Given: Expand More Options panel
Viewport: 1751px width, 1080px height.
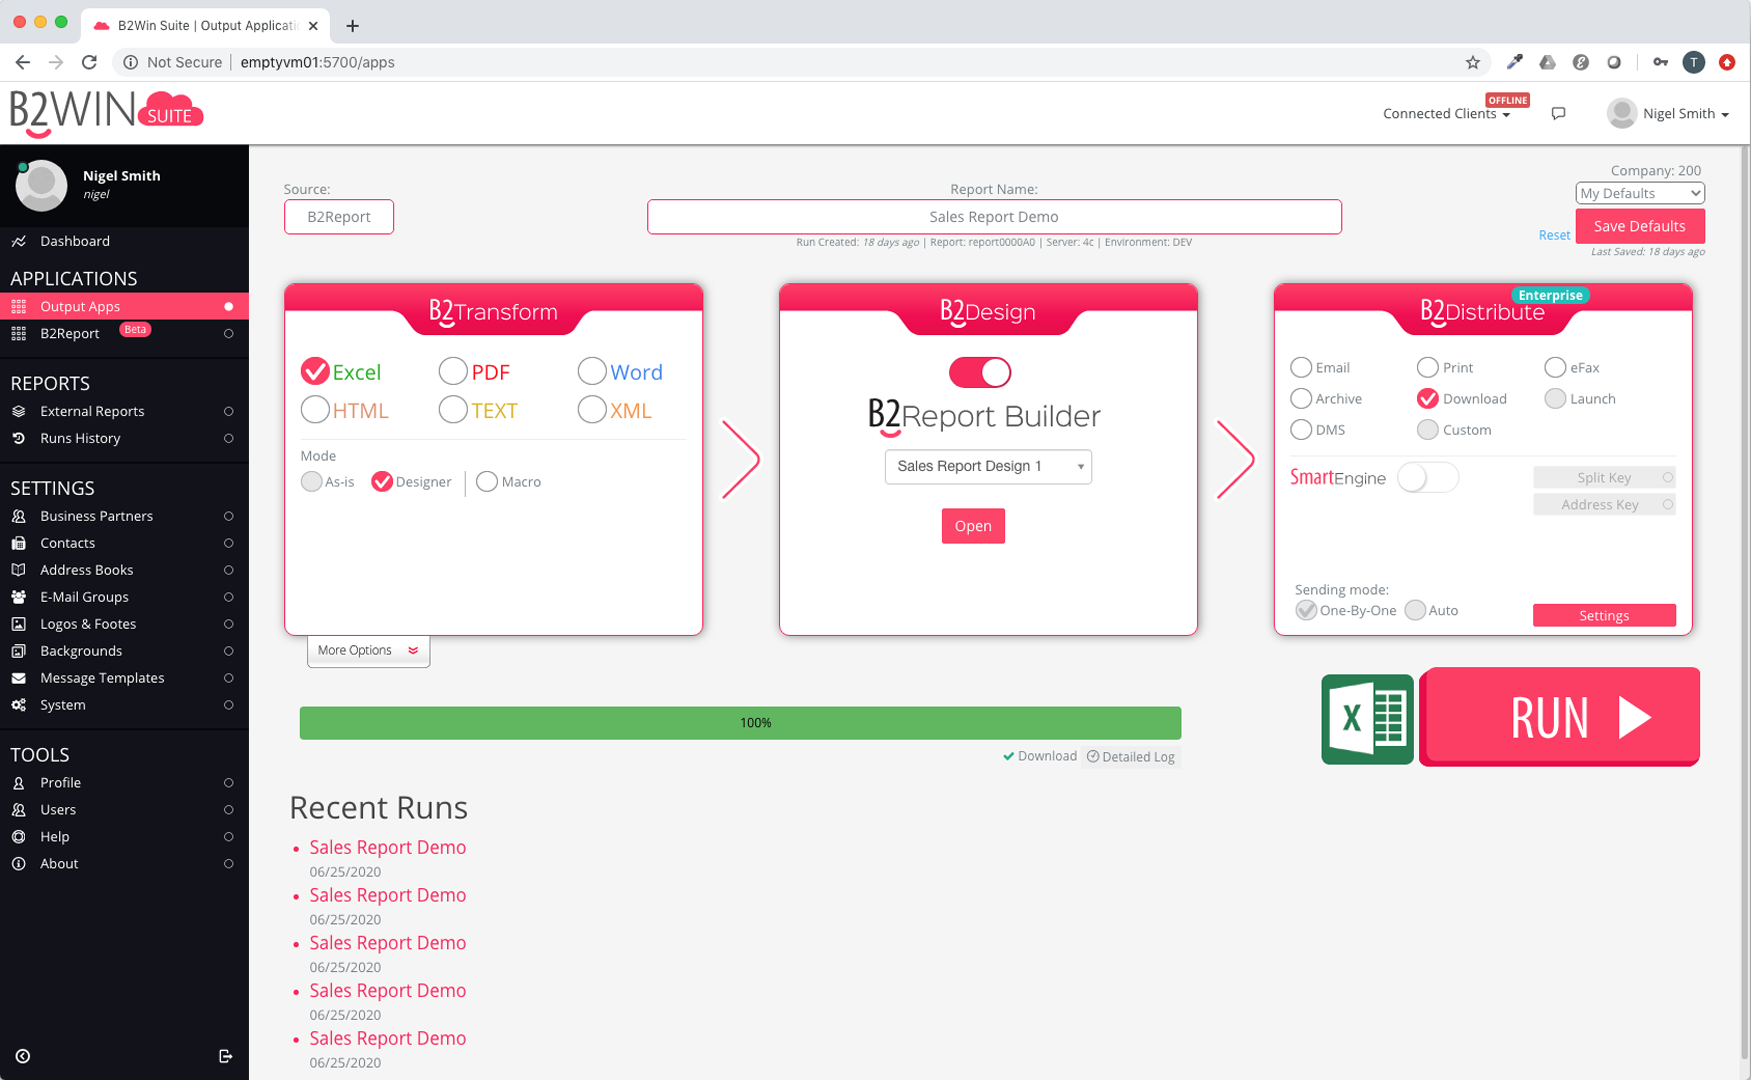Looking at the screenshot, I should (x=368, y=650).
